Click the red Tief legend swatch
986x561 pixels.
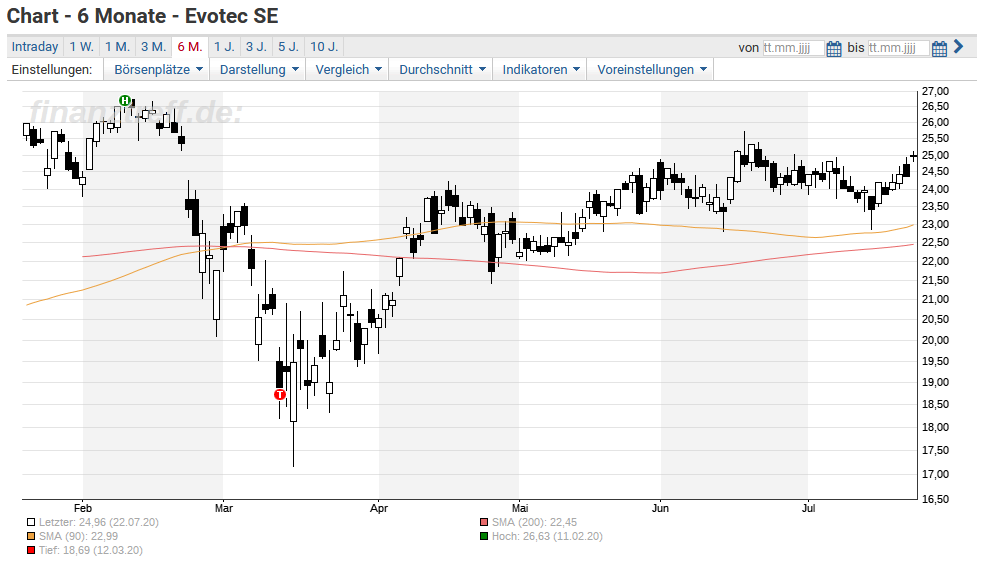coord(31,550)
